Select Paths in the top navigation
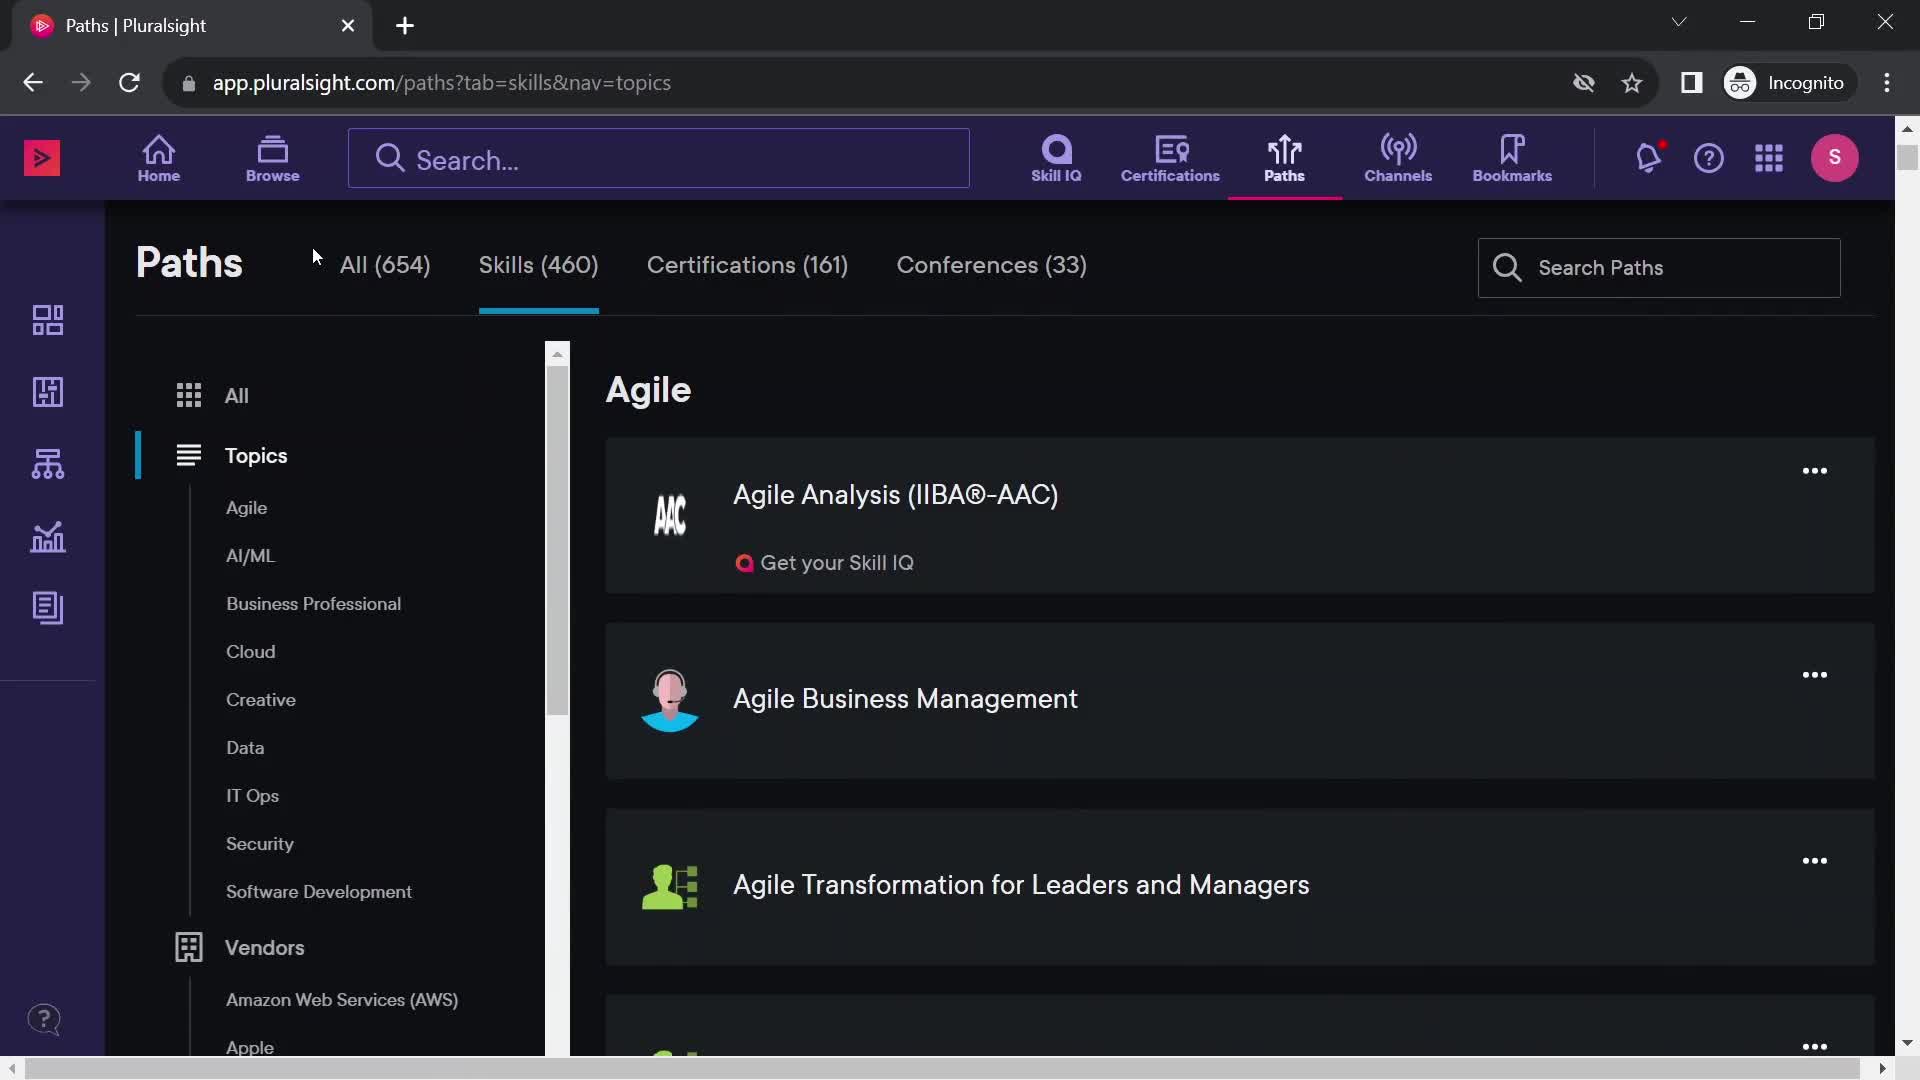This screenshot has height=1080, width=1920. pyautogui.click(x=1284, y=158)
